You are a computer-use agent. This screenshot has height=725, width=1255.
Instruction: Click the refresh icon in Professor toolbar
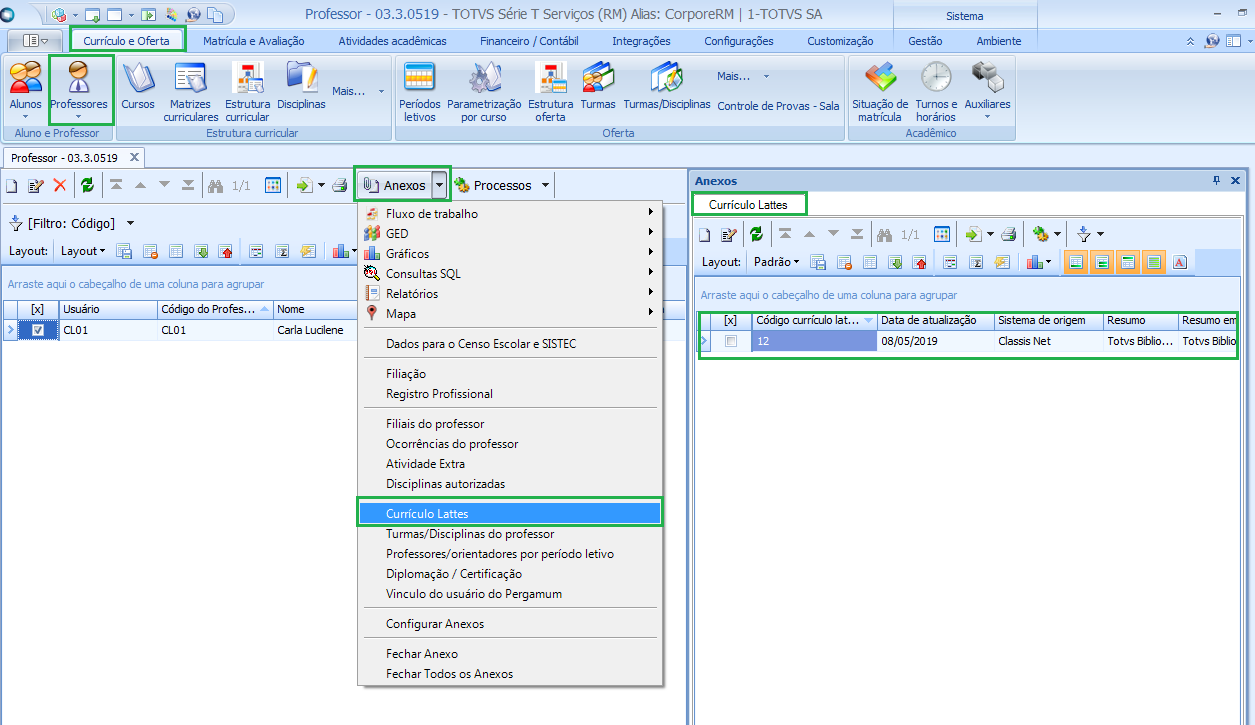[x=88, y=185]
